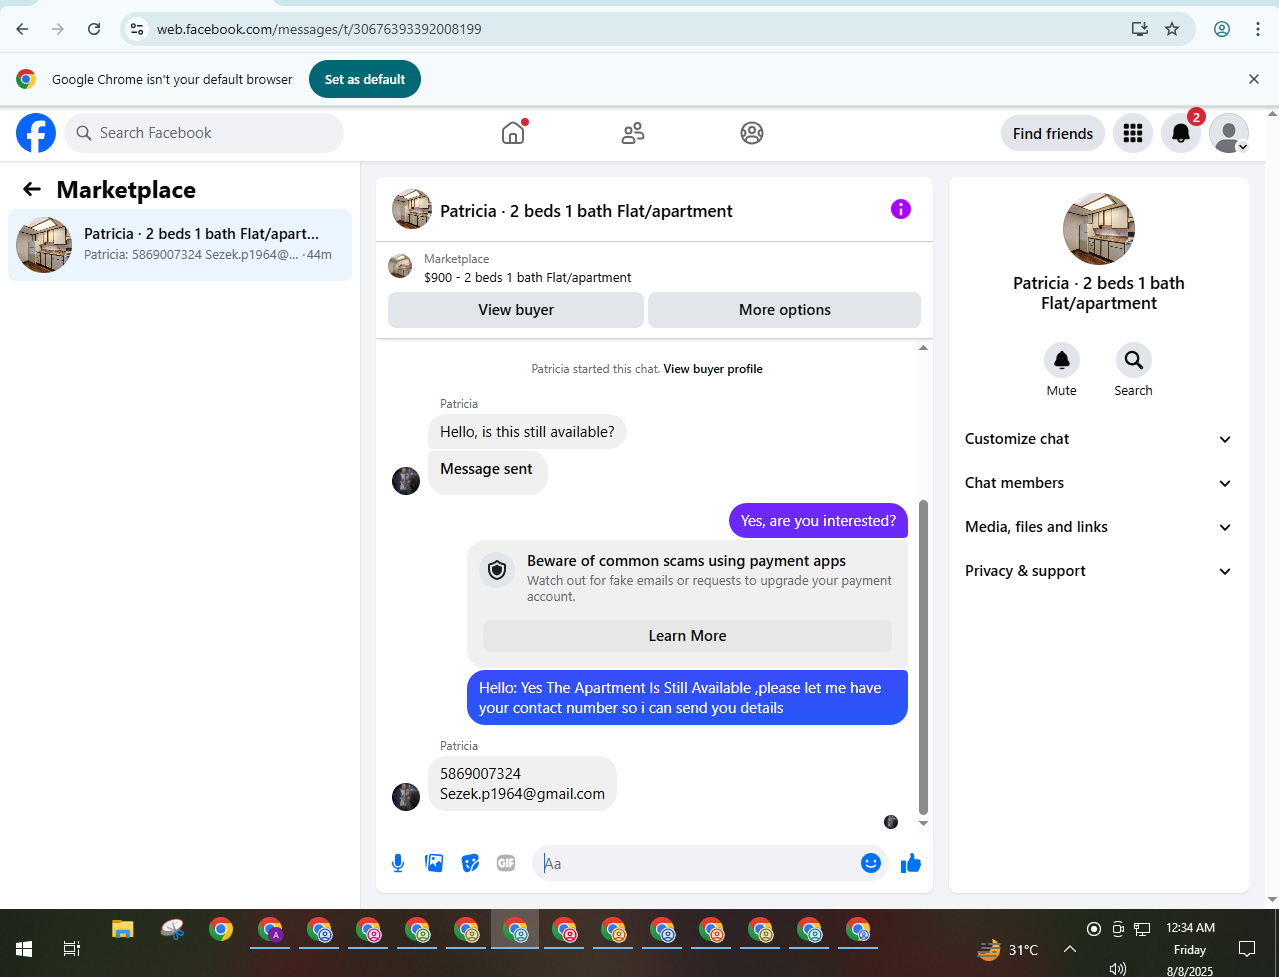Open Chrome three-dot menu
The height and width of the screenshot is (977, 1279).
[x=1258, y=29]
